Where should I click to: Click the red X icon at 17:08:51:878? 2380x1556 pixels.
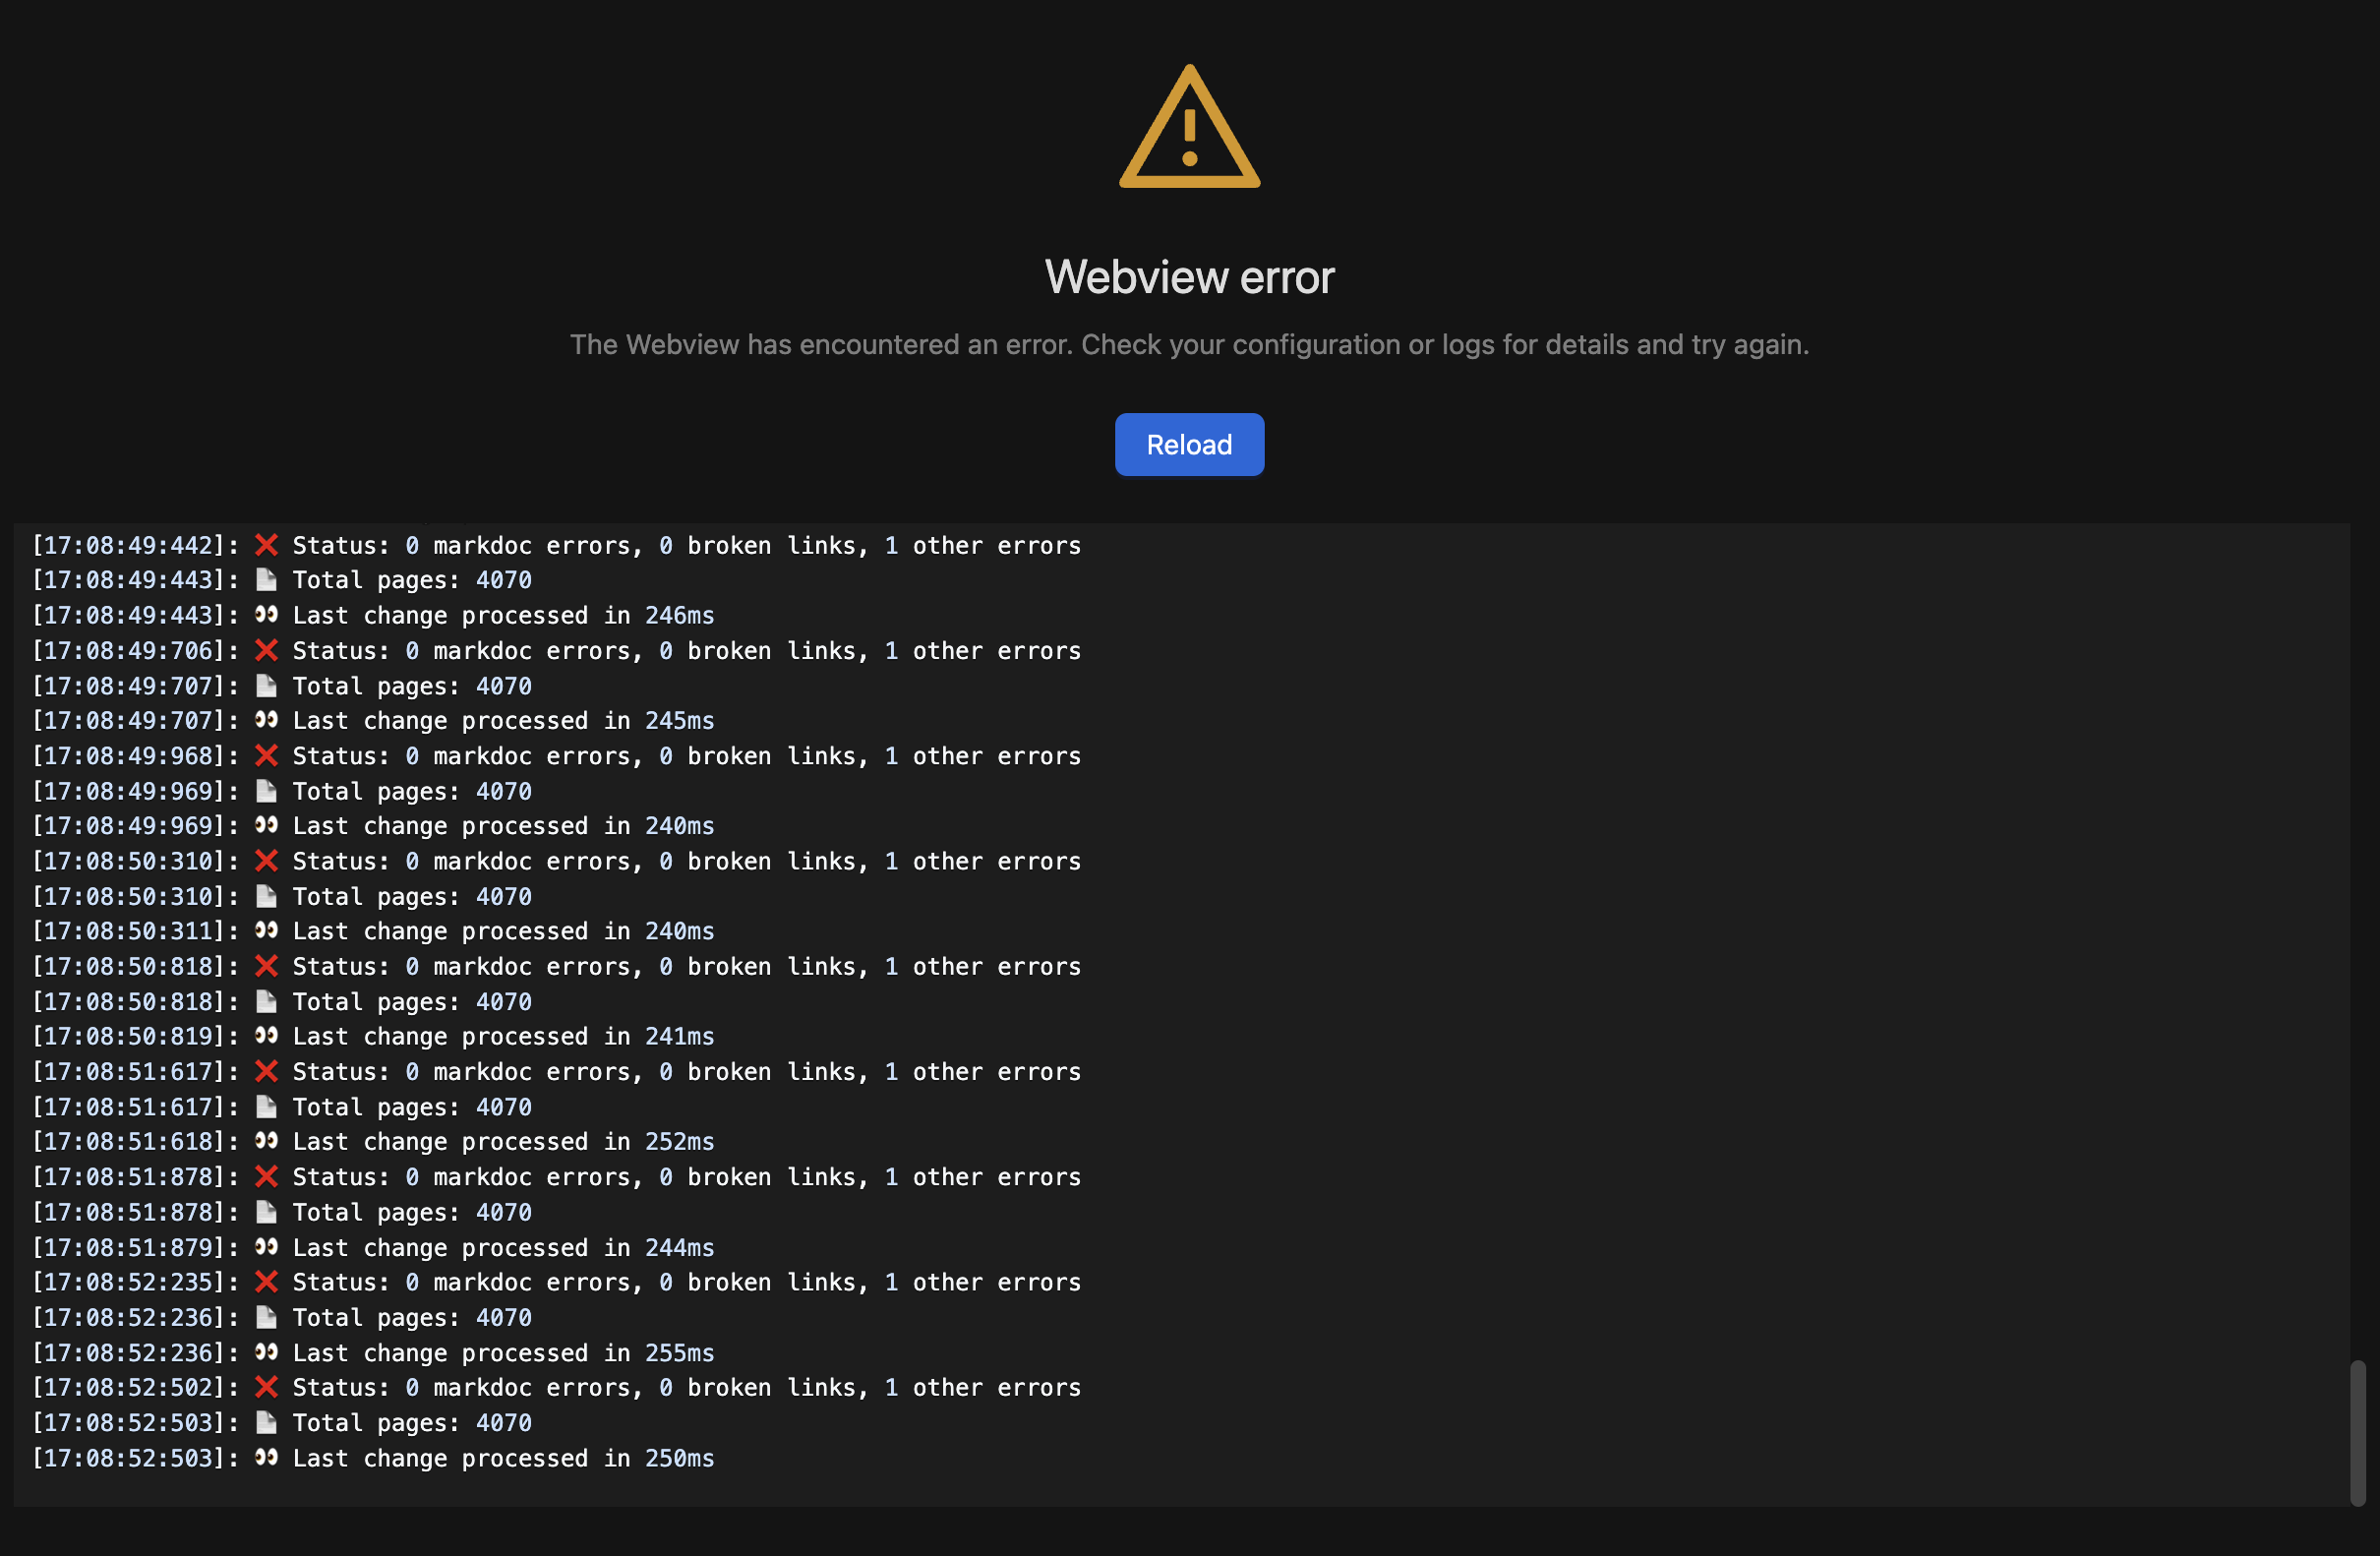coord(266,1177)
